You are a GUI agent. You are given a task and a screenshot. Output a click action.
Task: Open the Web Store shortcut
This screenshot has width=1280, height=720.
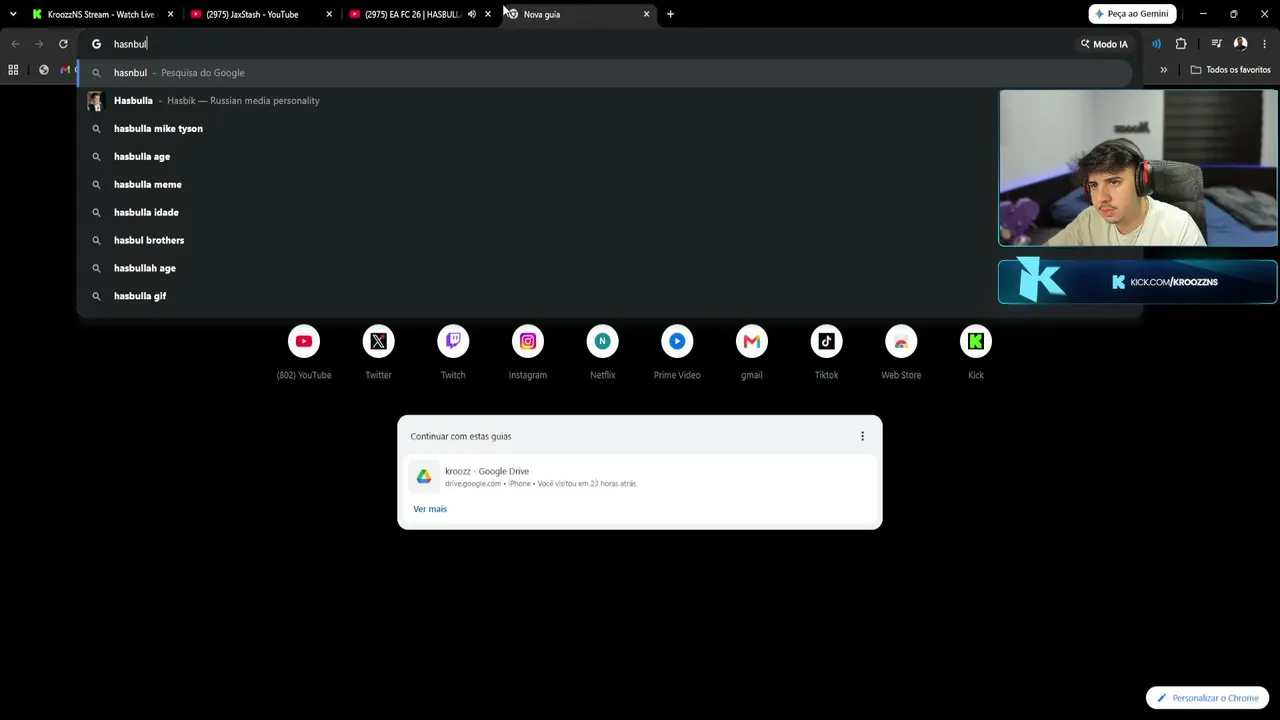pyautogui.click(x=901, y=342)
